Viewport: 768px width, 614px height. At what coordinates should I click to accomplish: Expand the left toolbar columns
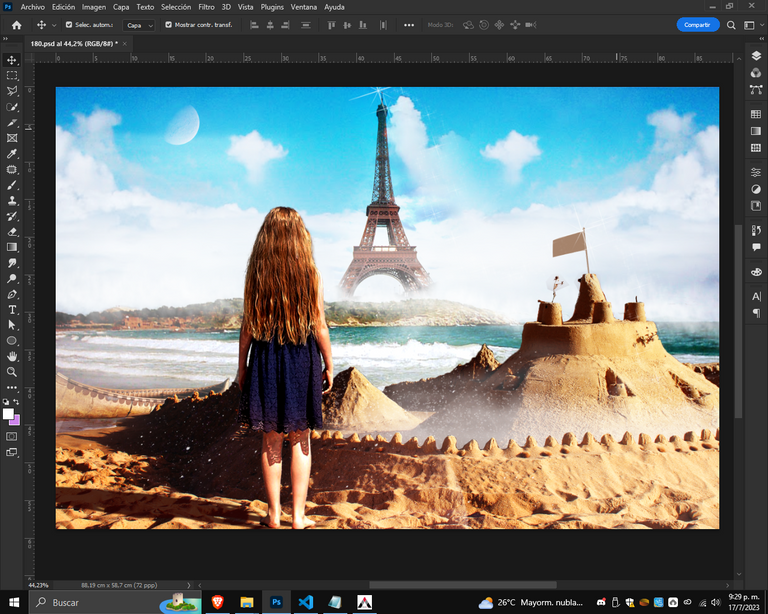coord(5,38)
